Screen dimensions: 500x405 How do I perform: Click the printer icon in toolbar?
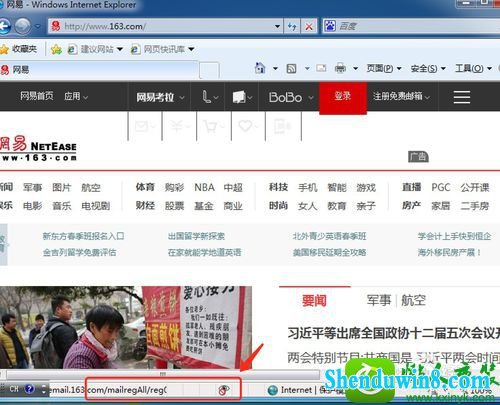[340, 68]
